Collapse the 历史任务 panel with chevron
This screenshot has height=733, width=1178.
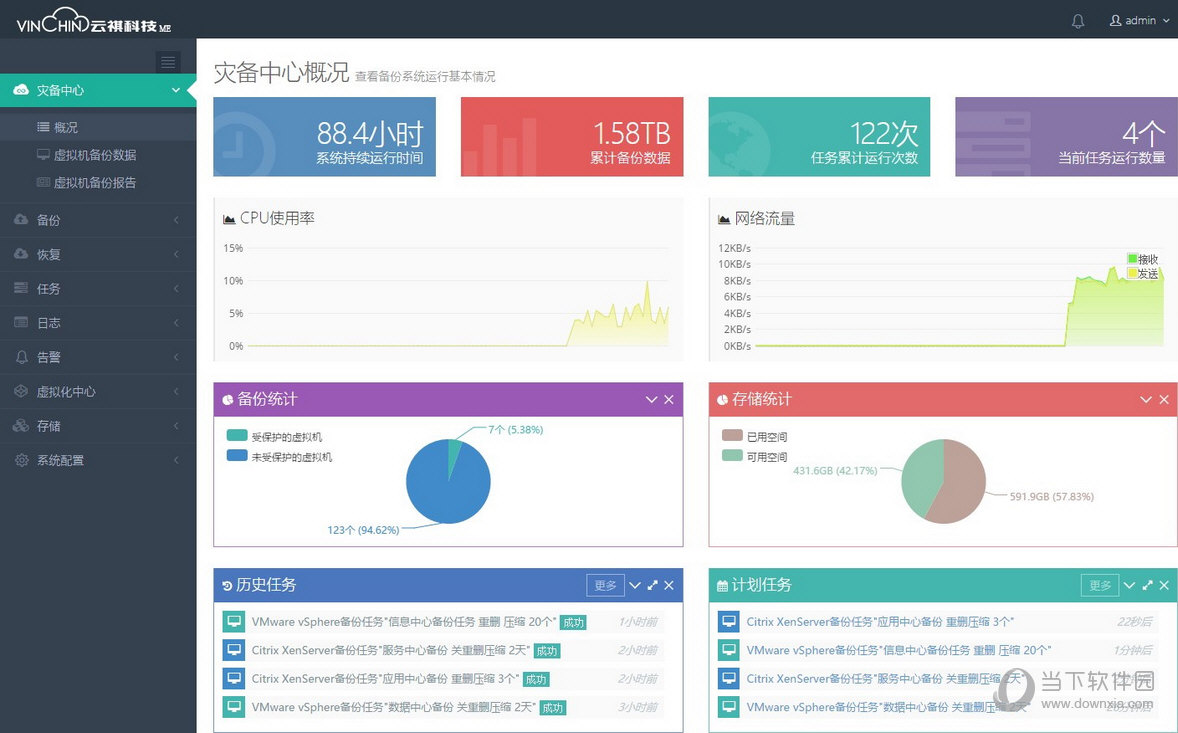[635, 585]
